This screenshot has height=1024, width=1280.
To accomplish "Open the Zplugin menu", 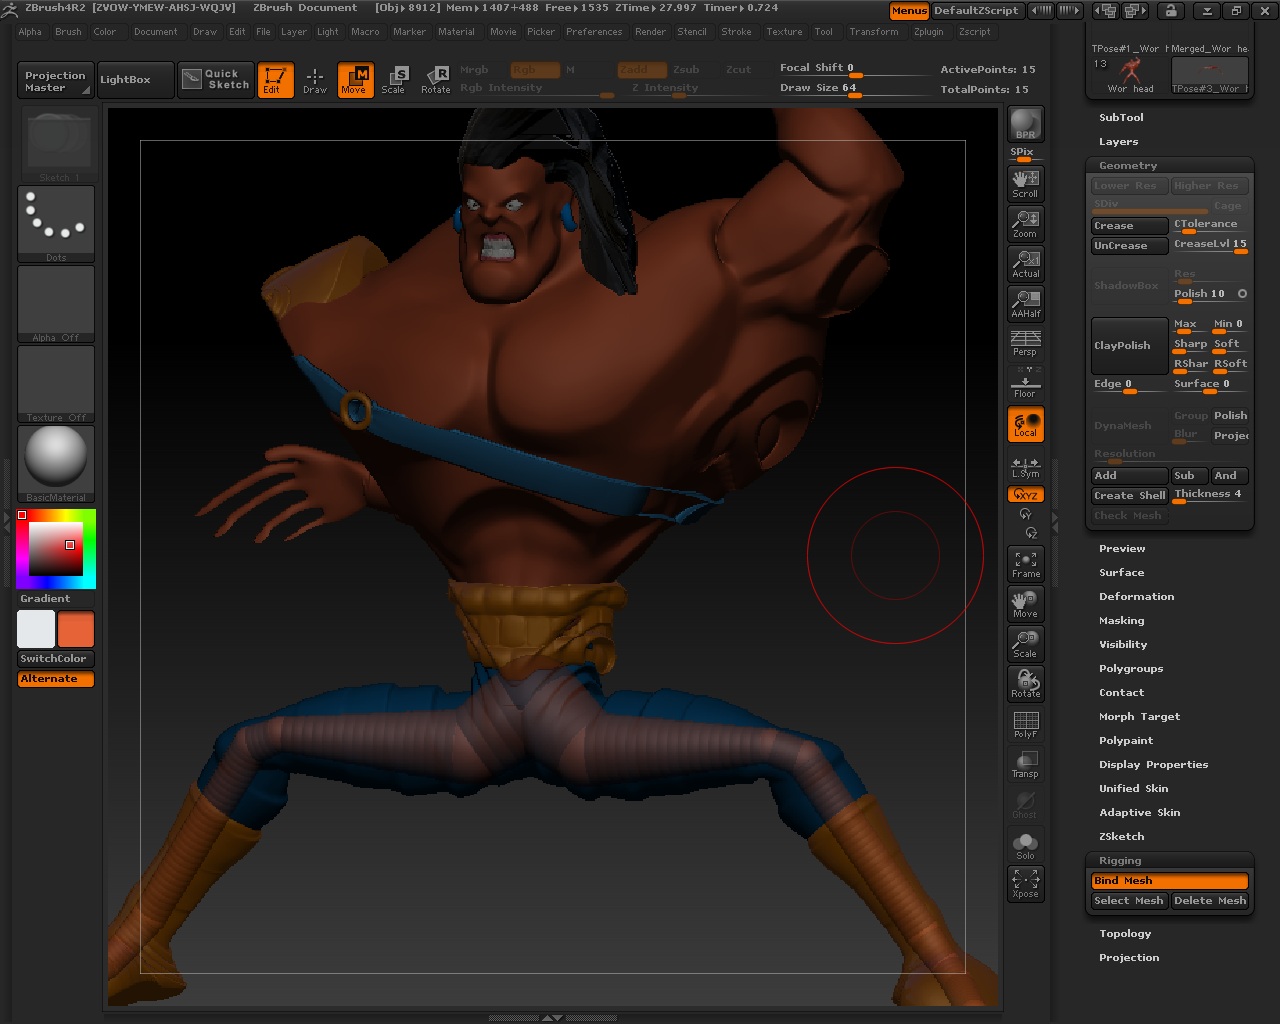I will 928,32.
